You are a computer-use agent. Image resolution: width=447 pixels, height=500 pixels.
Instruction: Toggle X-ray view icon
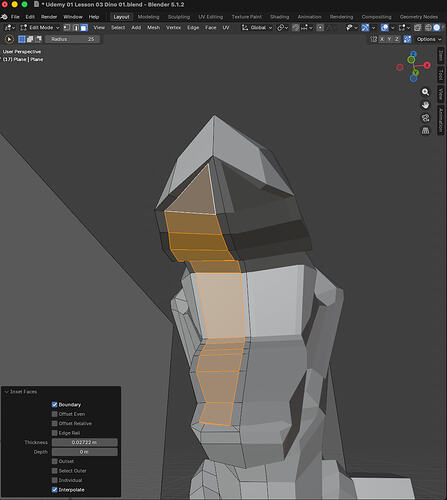[x=418, y=28]
